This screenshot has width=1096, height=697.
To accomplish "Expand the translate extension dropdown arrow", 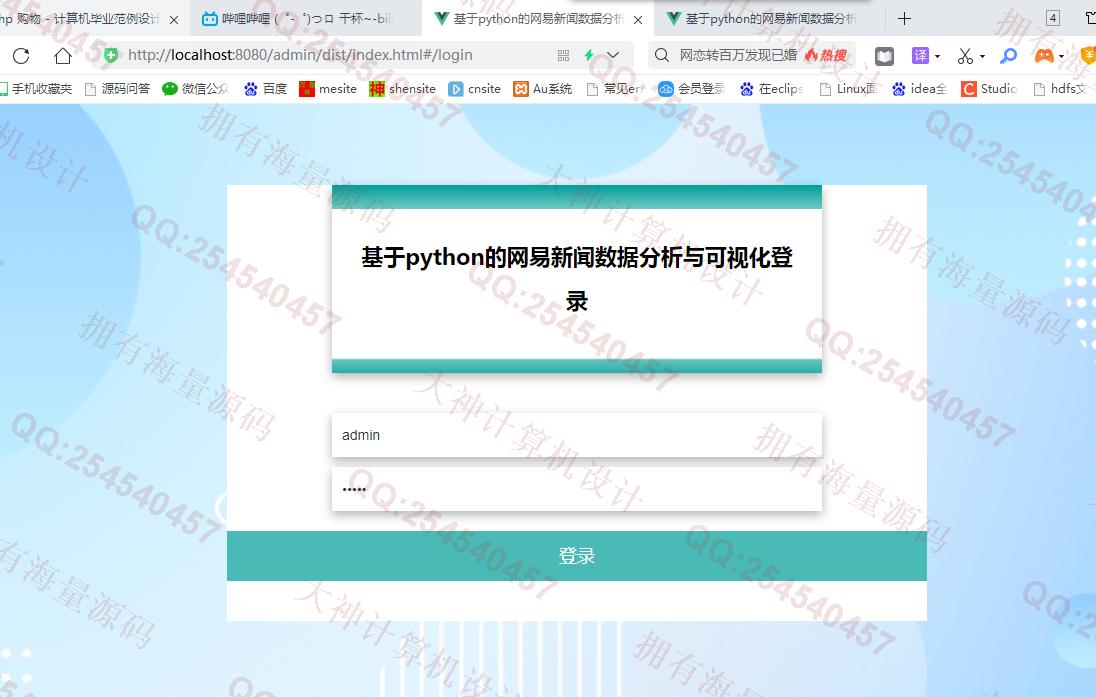I will click(937, 57).
